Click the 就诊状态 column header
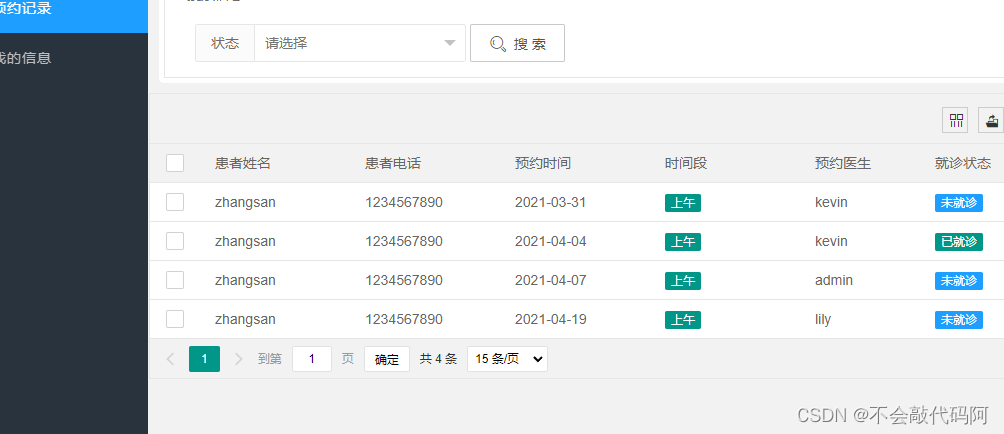 [963, 163]
